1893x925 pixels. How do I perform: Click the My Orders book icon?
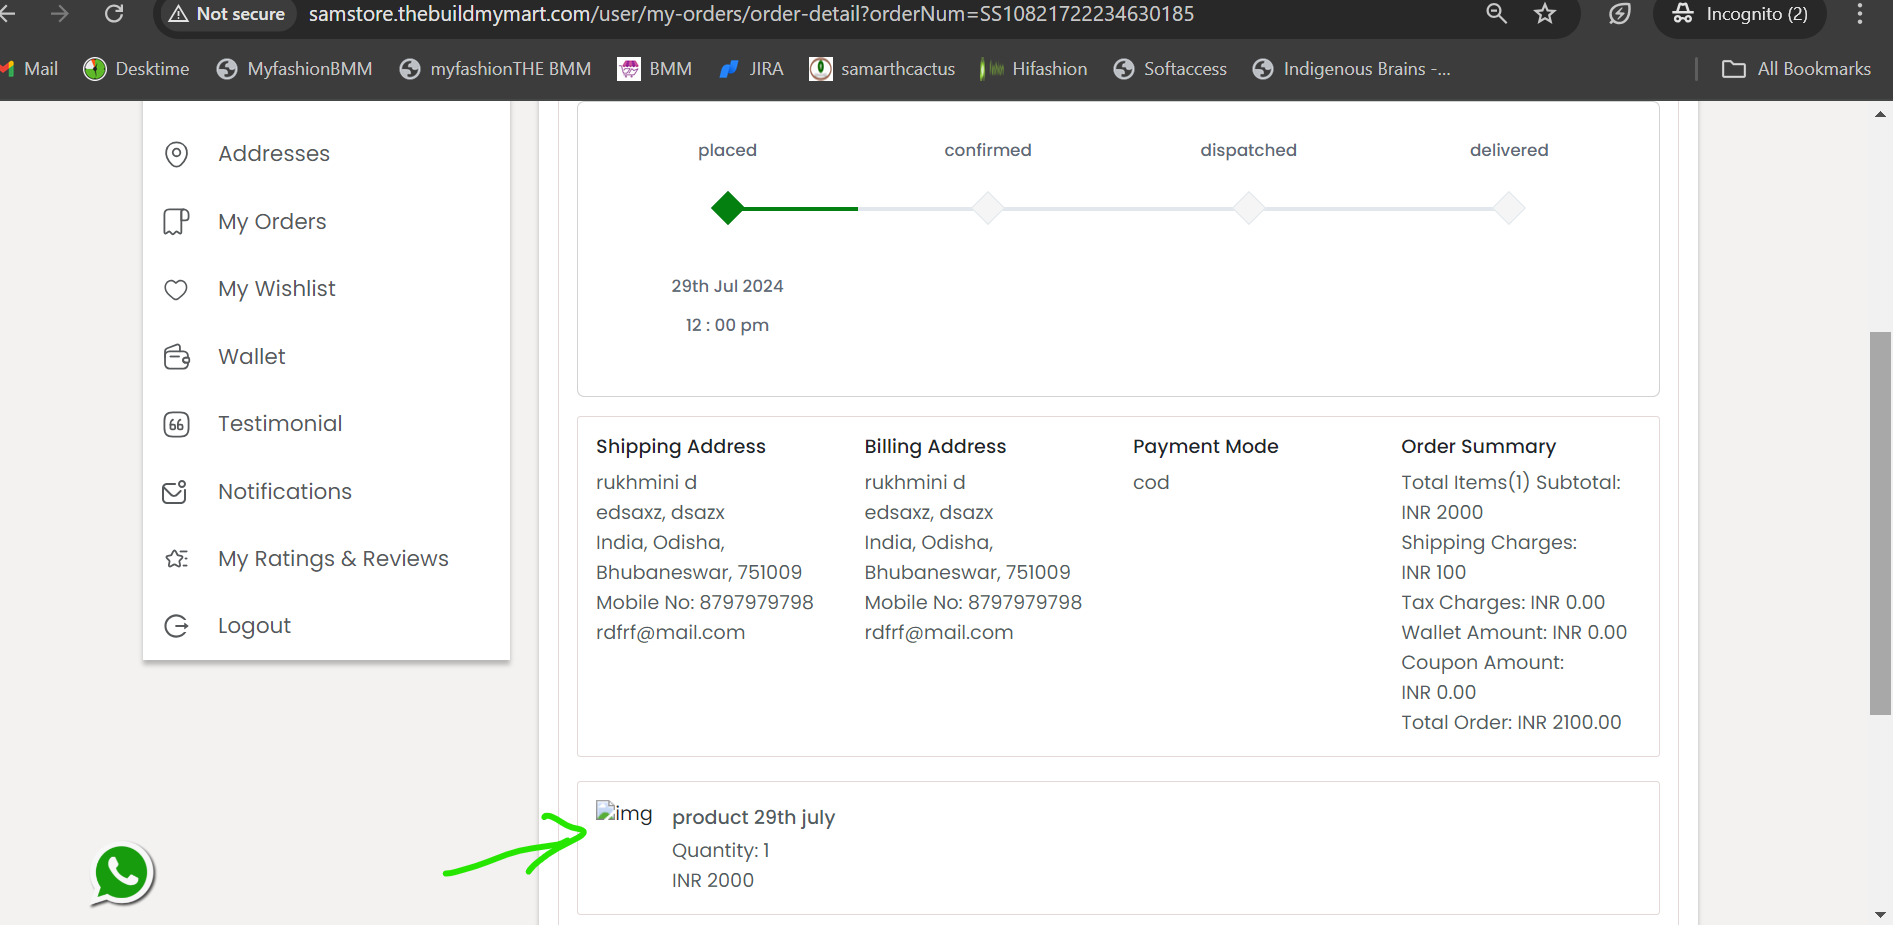176,221
